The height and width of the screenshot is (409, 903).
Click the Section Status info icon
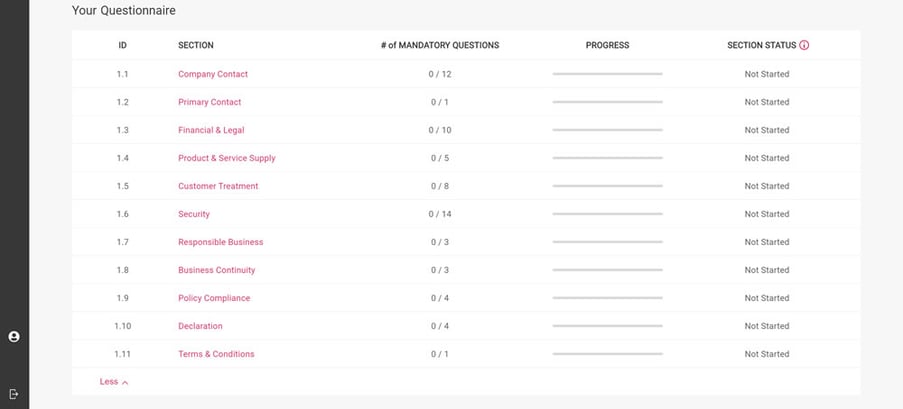tap(804, 45)
